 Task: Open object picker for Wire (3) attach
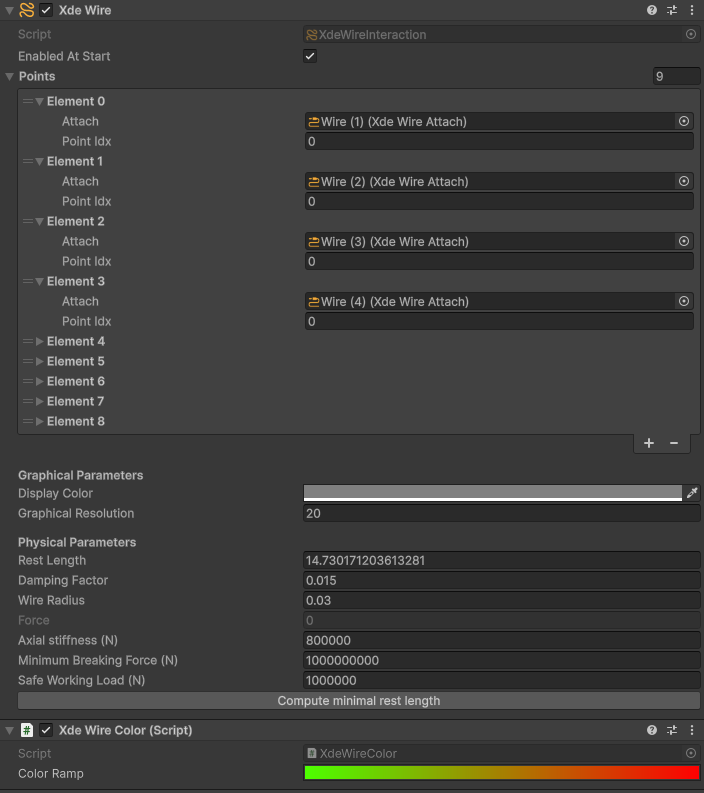[684, 241]
